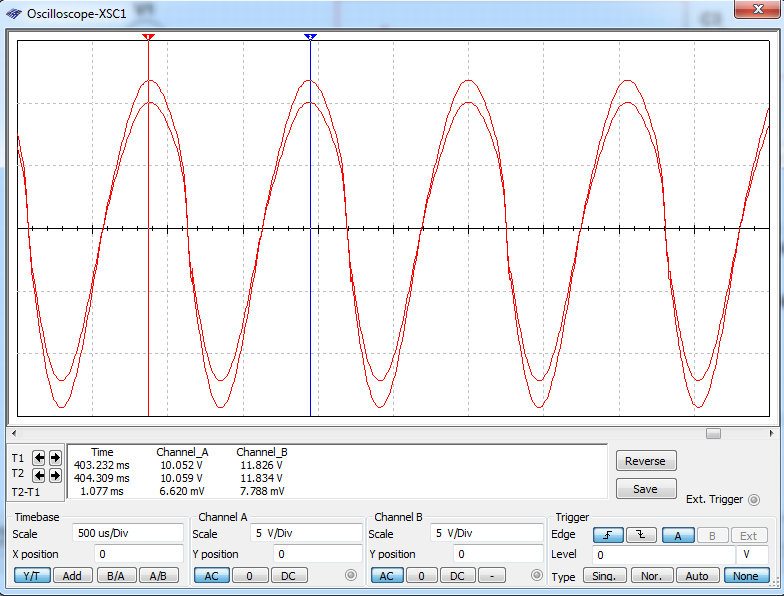This screenshot has height=596, width=784.
Task: Set Channel B to DC coupling
Action: [x=457, y=575]
